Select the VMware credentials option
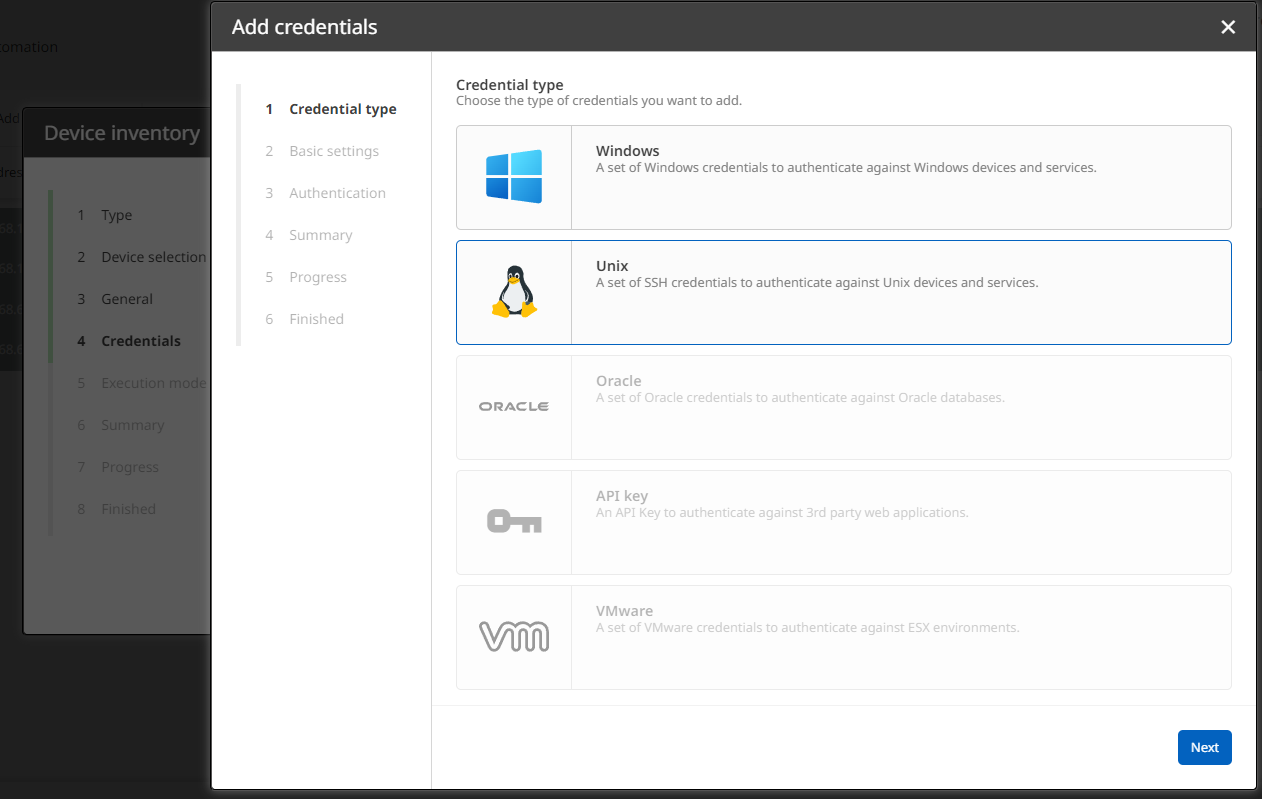The width and height of the screenshot is (1262, 799). (843, 635)
